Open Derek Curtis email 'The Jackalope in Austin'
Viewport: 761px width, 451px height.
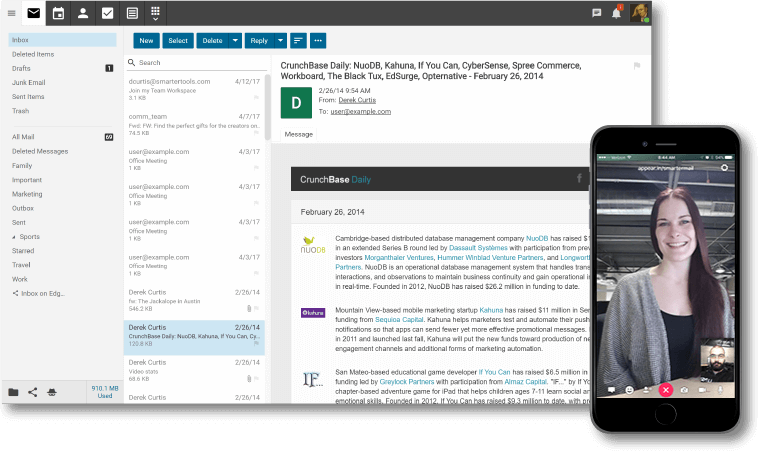pos(194,300)
